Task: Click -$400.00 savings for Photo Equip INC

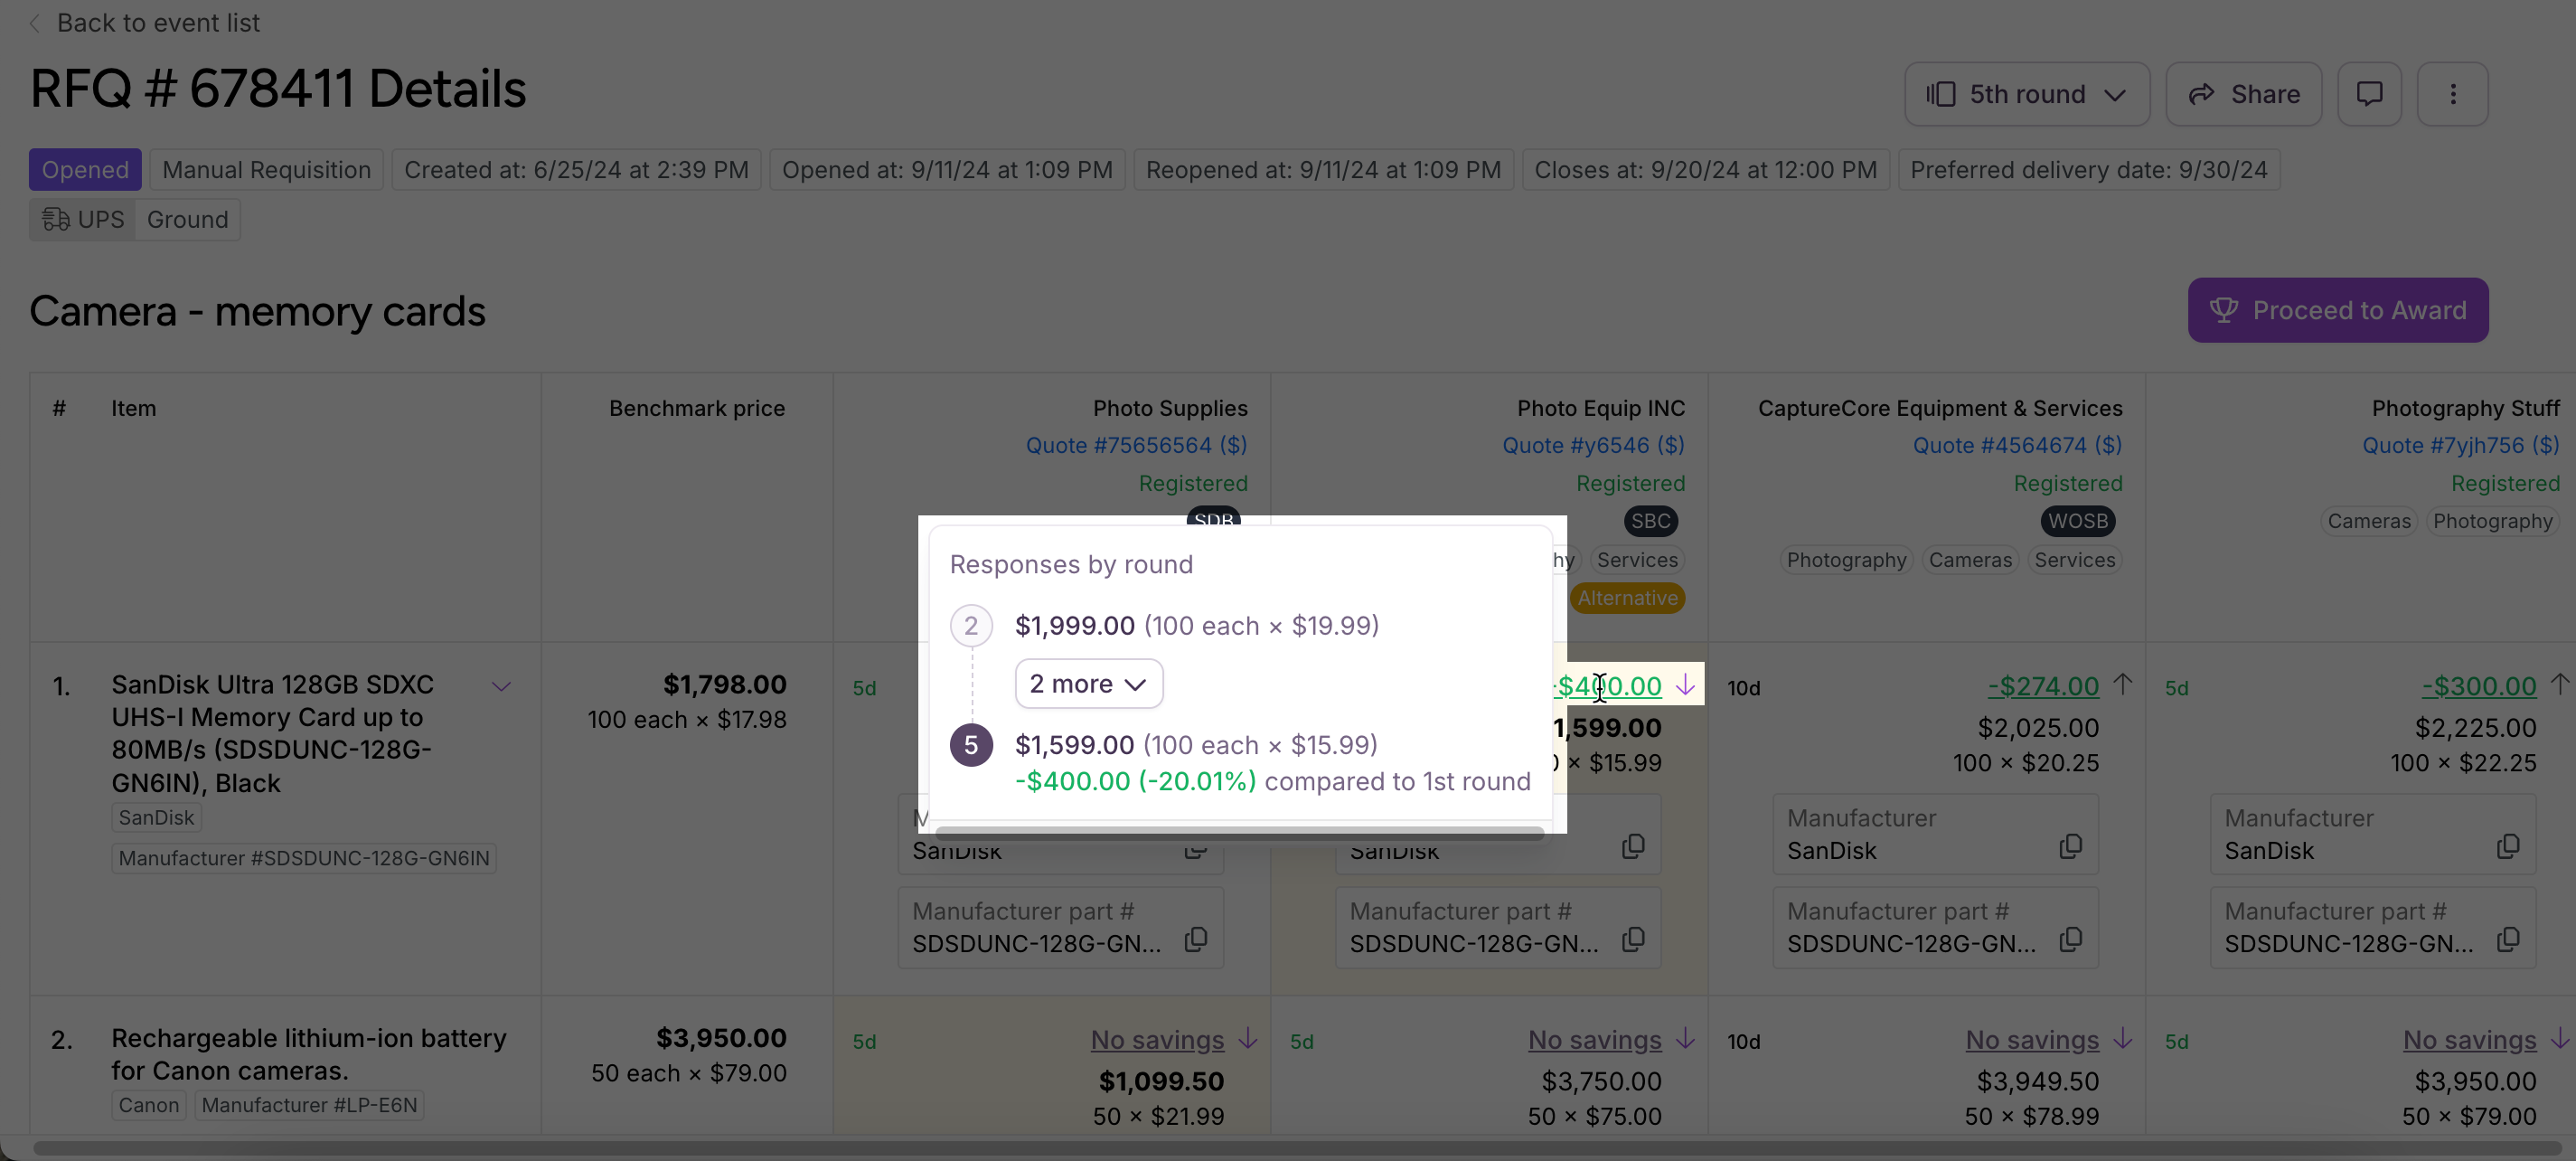Action: [x=1610, y=686]
